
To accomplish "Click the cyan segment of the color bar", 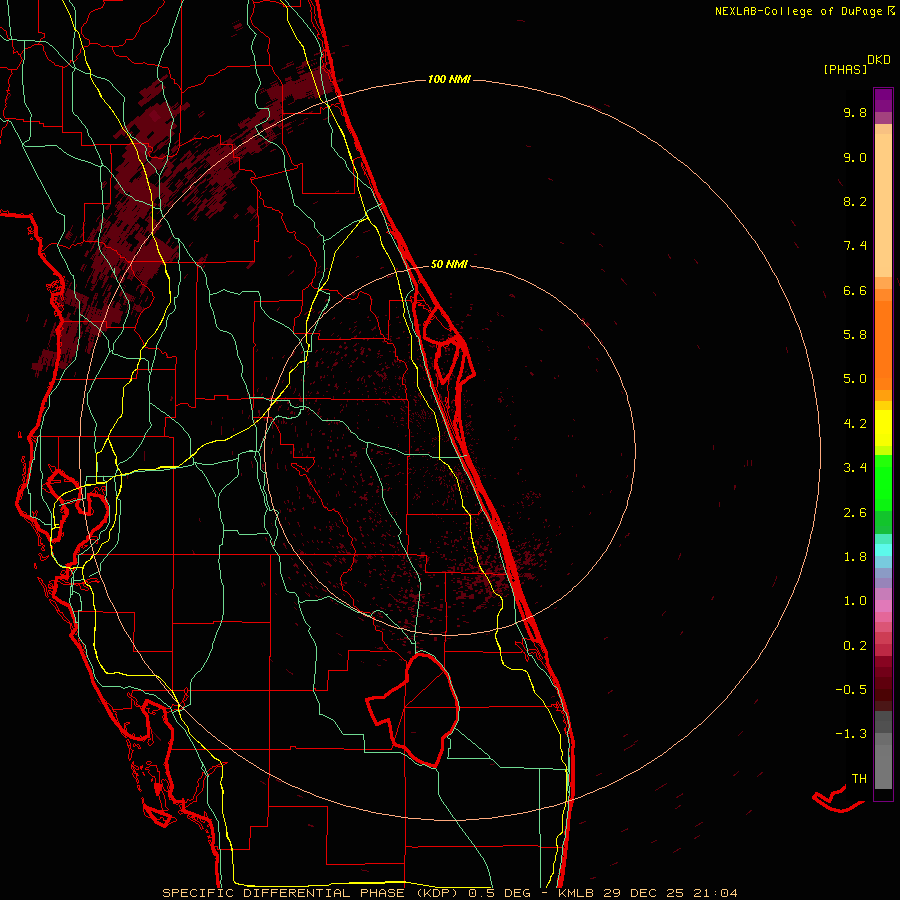I will click(883, 550).
